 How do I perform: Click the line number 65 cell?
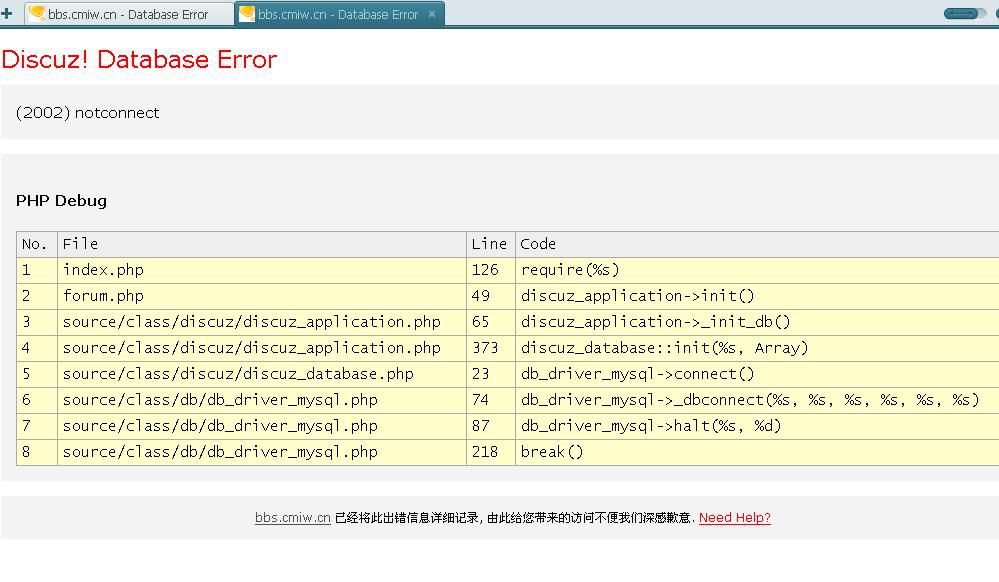pos(491,322)
